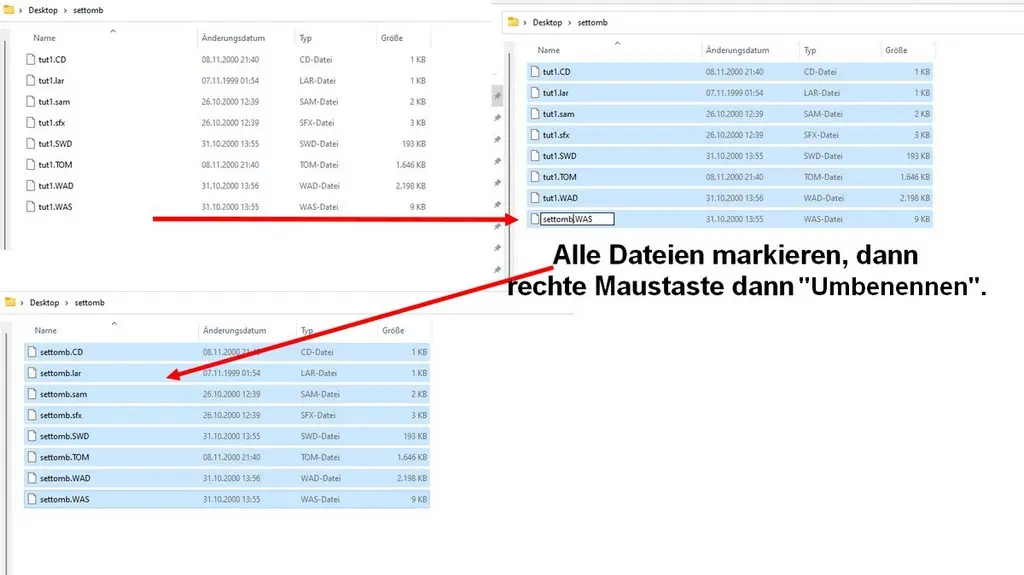The height and width of the screenshot is (575, 1024).
Task: Click the tut1.sam file icon in the unselected list
Action: coord(31,101)
